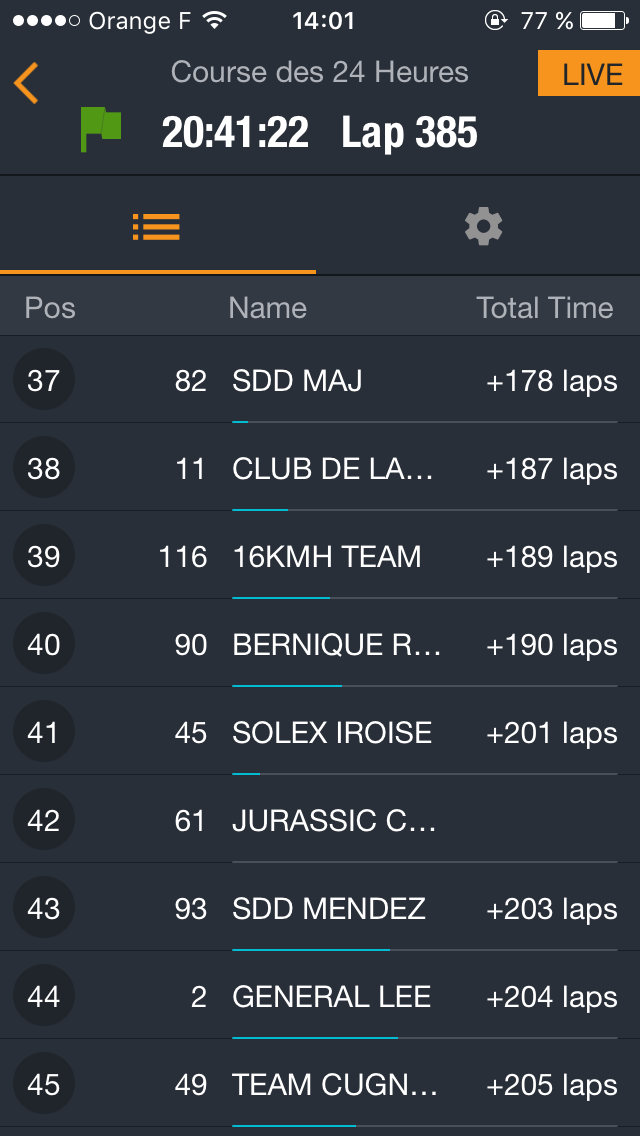Sort by the Pos column header
The height and width of the screenshot is (1136, 640).
point(50,308)
